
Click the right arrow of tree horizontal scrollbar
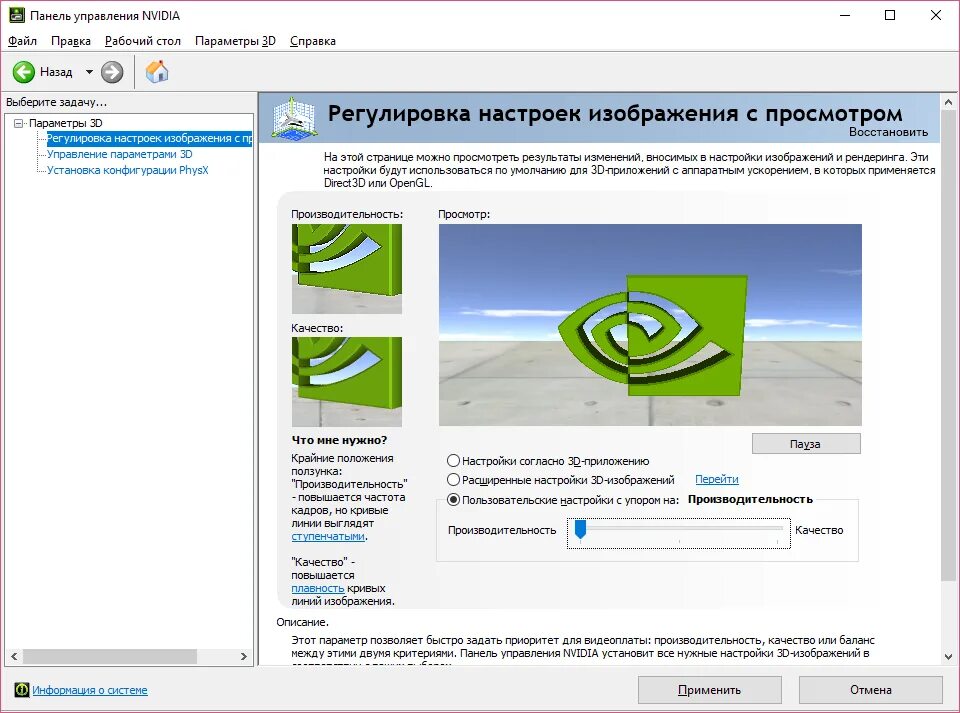tap(244, 657)
